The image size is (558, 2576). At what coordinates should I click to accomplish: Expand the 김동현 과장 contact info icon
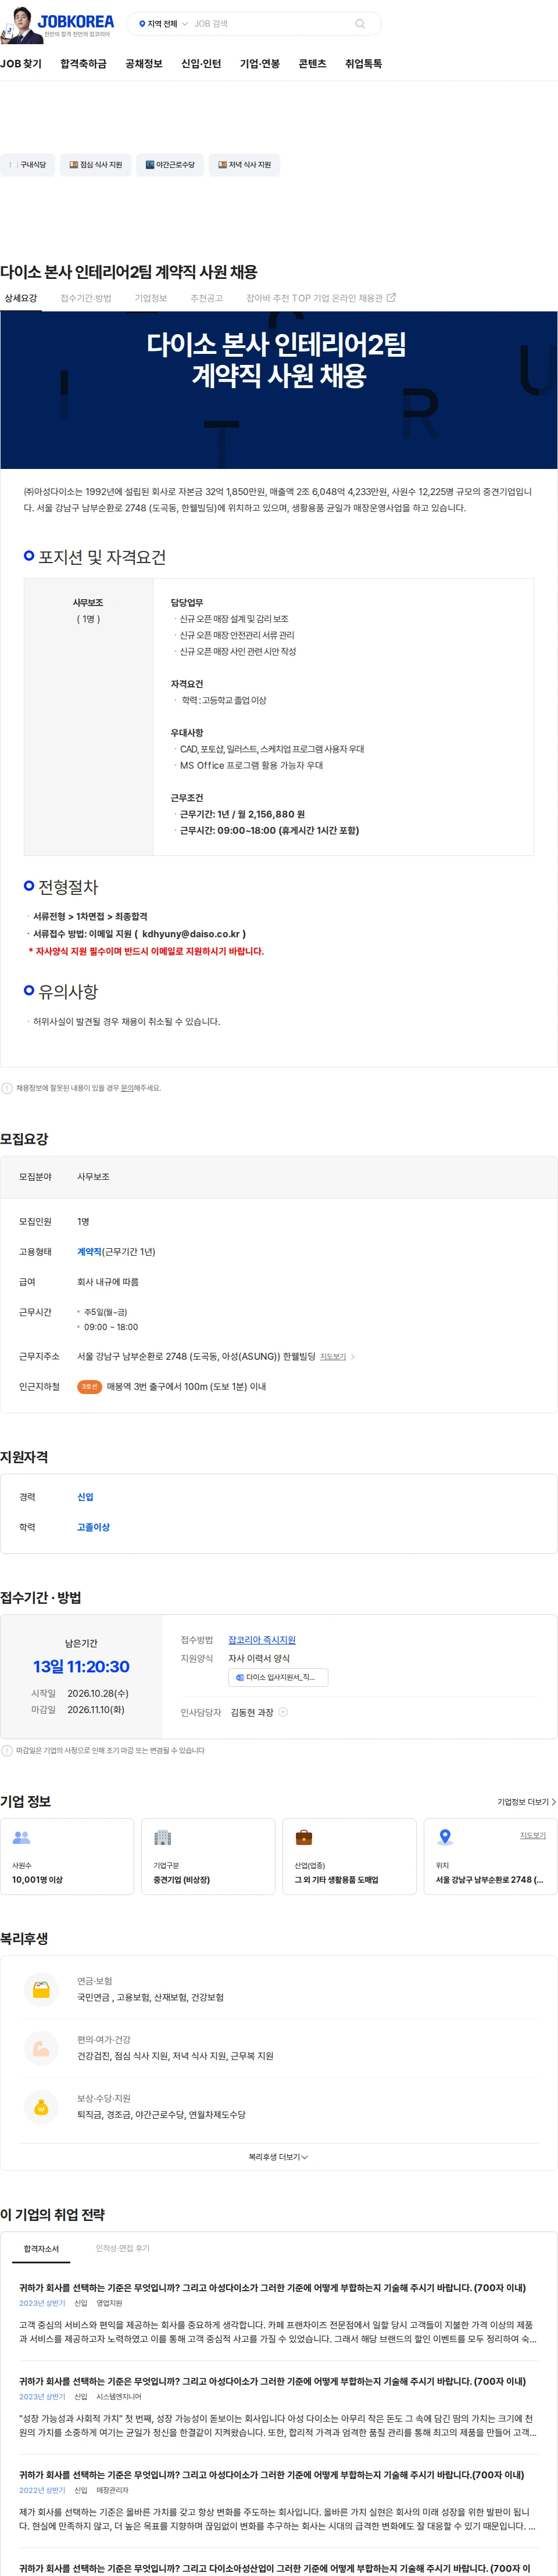coord(283,1712)
